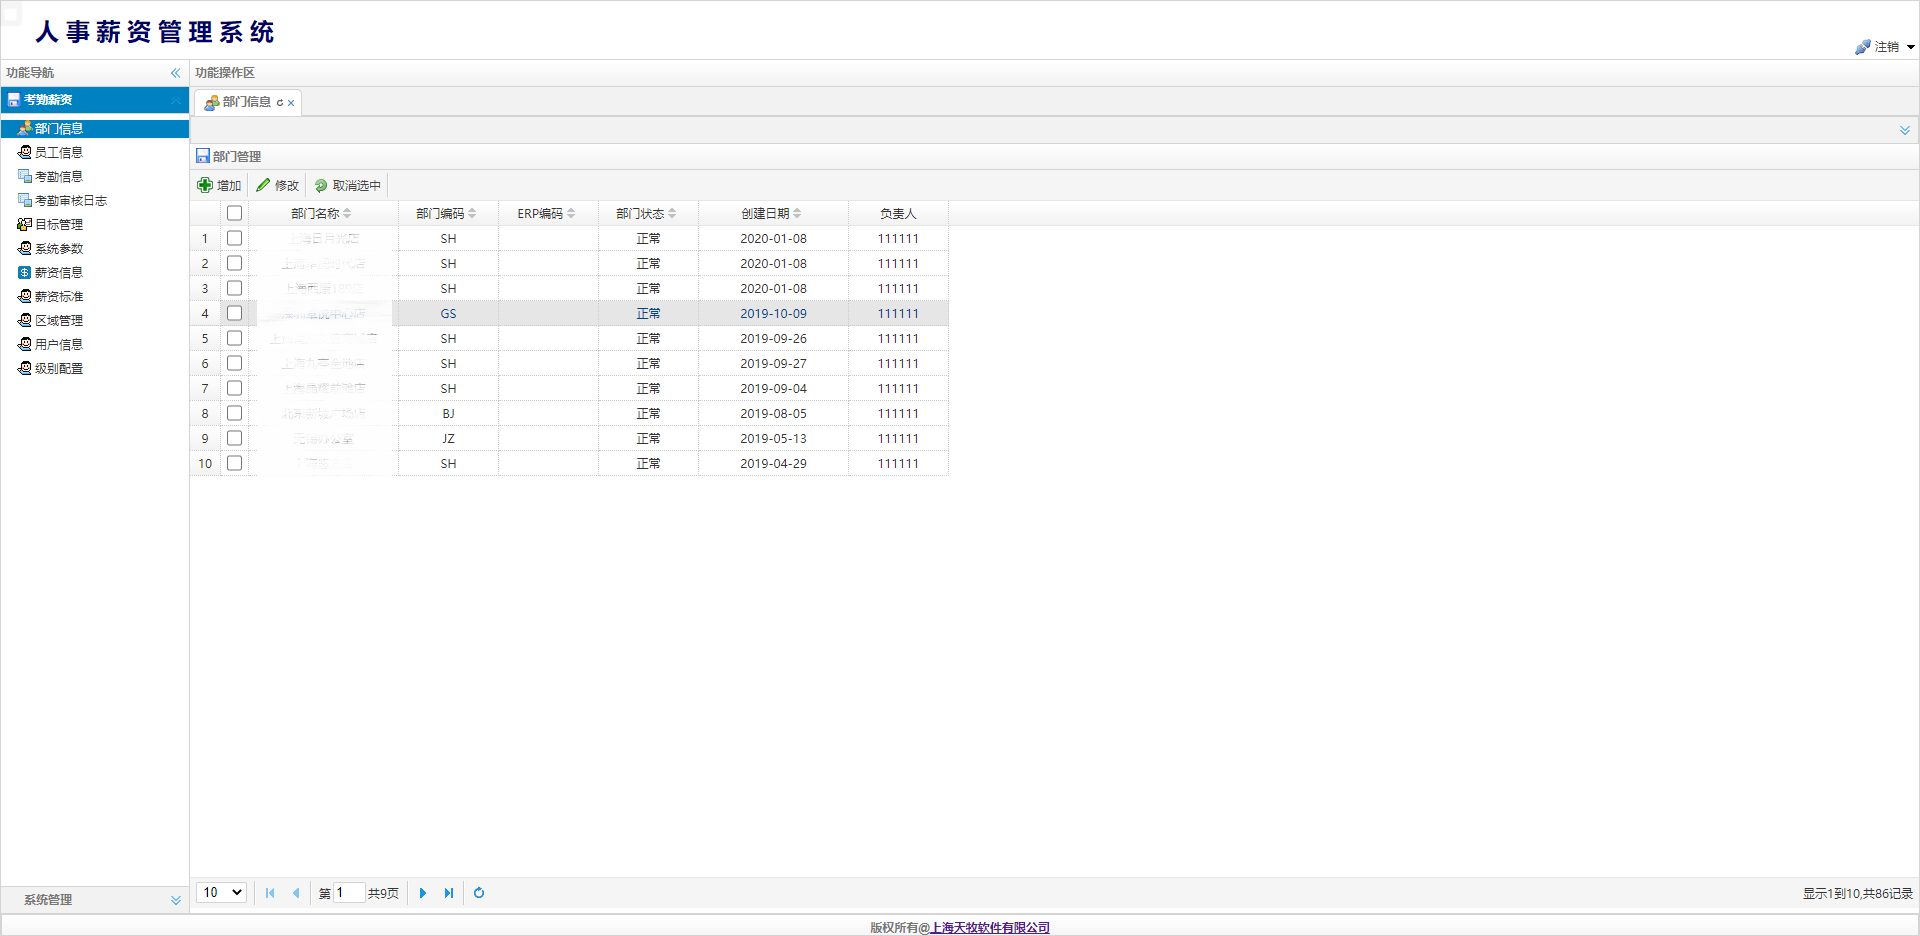Click the page number input field

(348, 893)
